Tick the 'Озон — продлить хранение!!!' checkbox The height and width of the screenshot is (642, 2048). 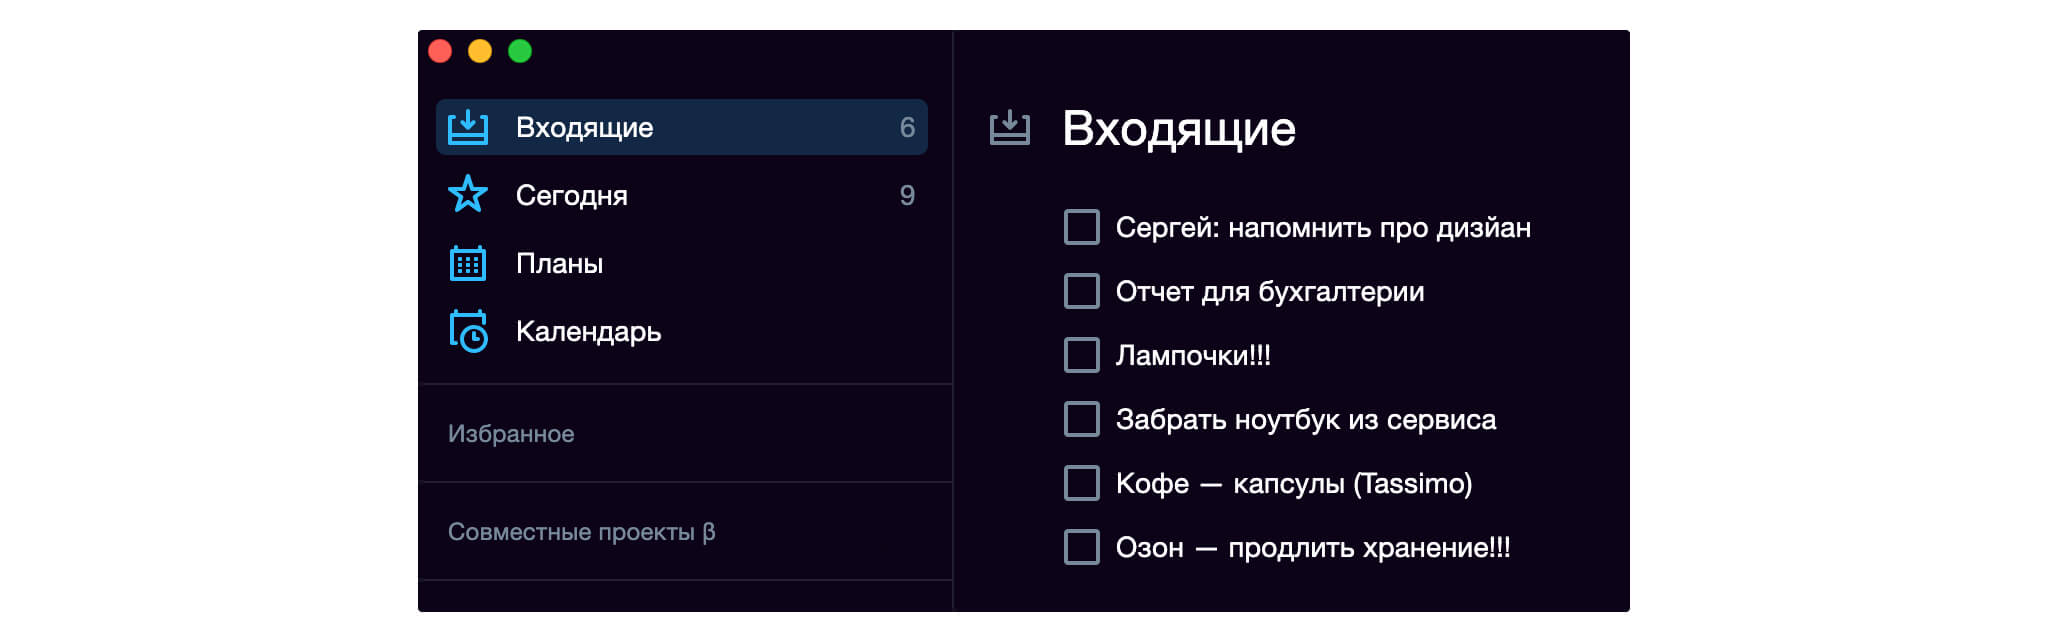coord(1081,547)
